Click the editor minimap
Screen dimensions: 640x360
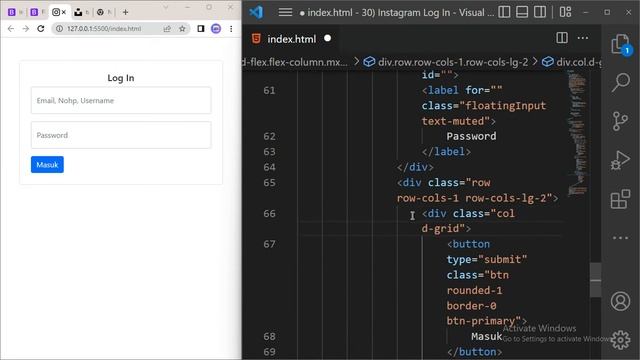(x=577, y=132)
